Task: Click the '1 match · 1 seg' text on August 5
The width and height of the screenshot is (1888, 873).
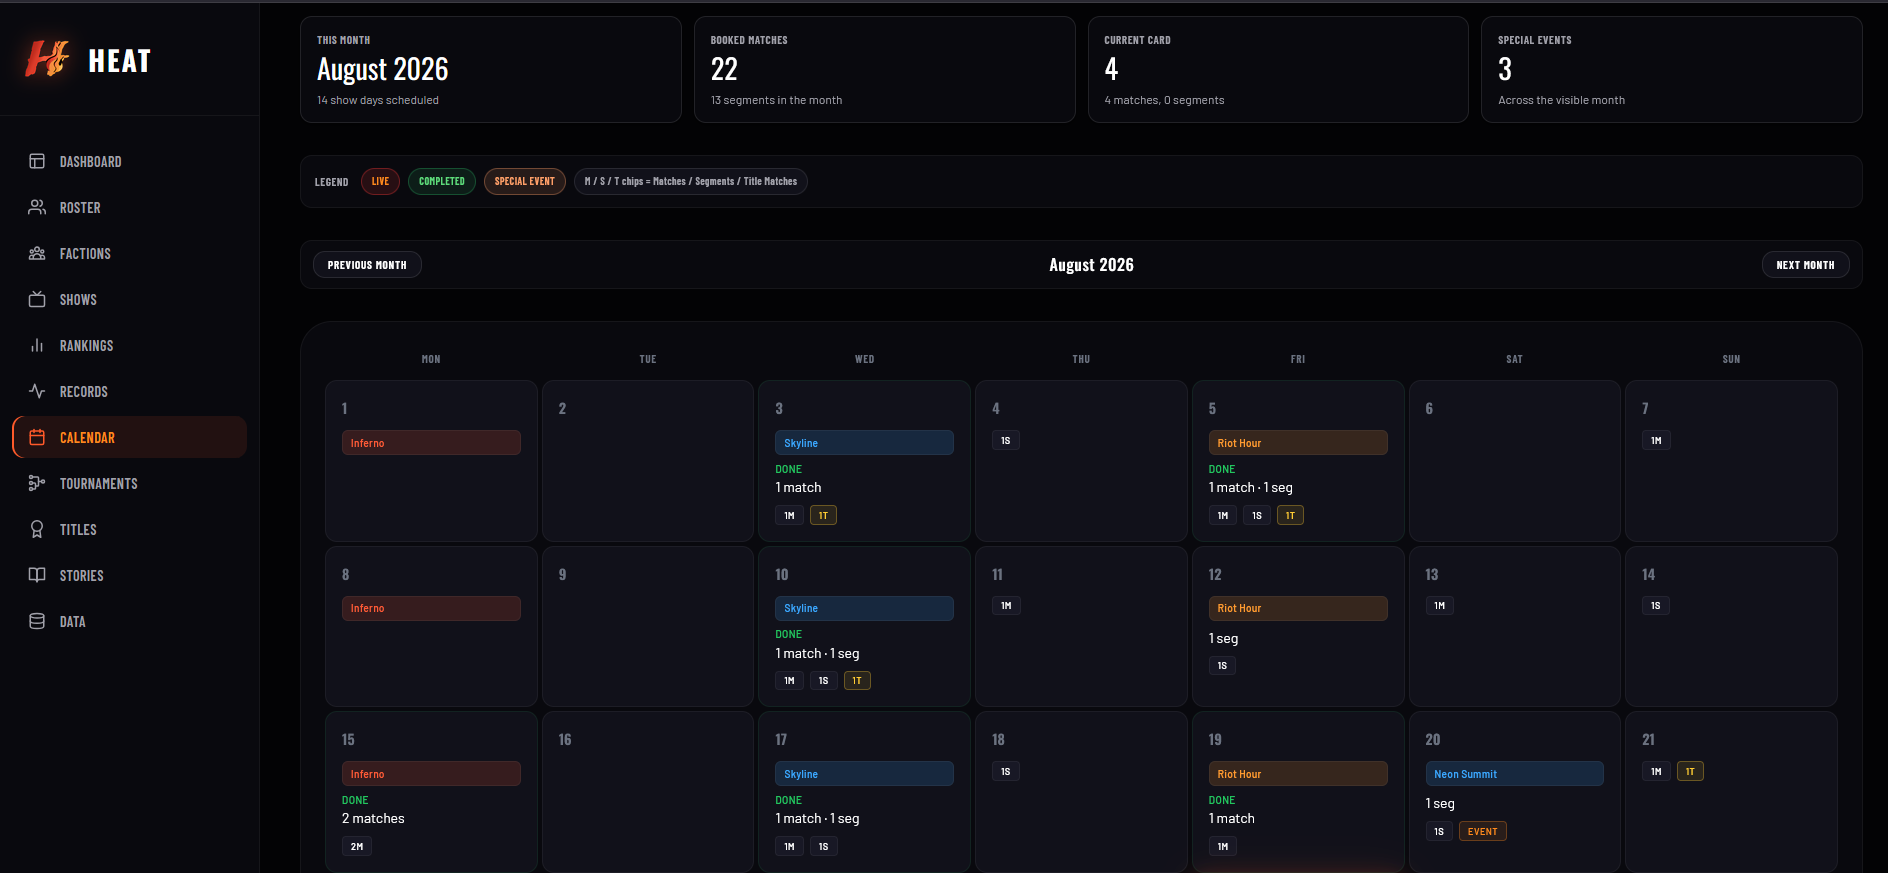Action: pyautogui.click(x=1250, y=488)
